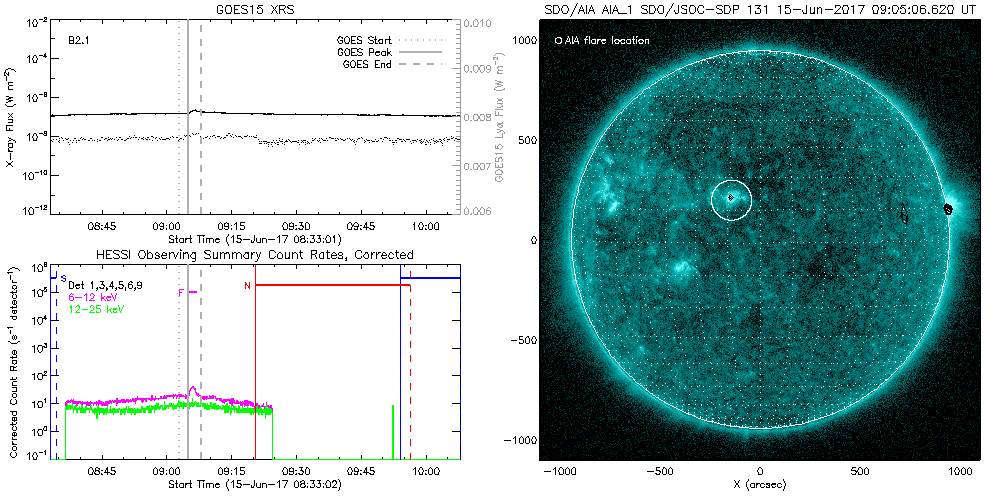The width and height of the screenshot is (1000, 500).
Task: Click the red horizontal interval bar in the HESSI plot
Action: coord(332,286)
